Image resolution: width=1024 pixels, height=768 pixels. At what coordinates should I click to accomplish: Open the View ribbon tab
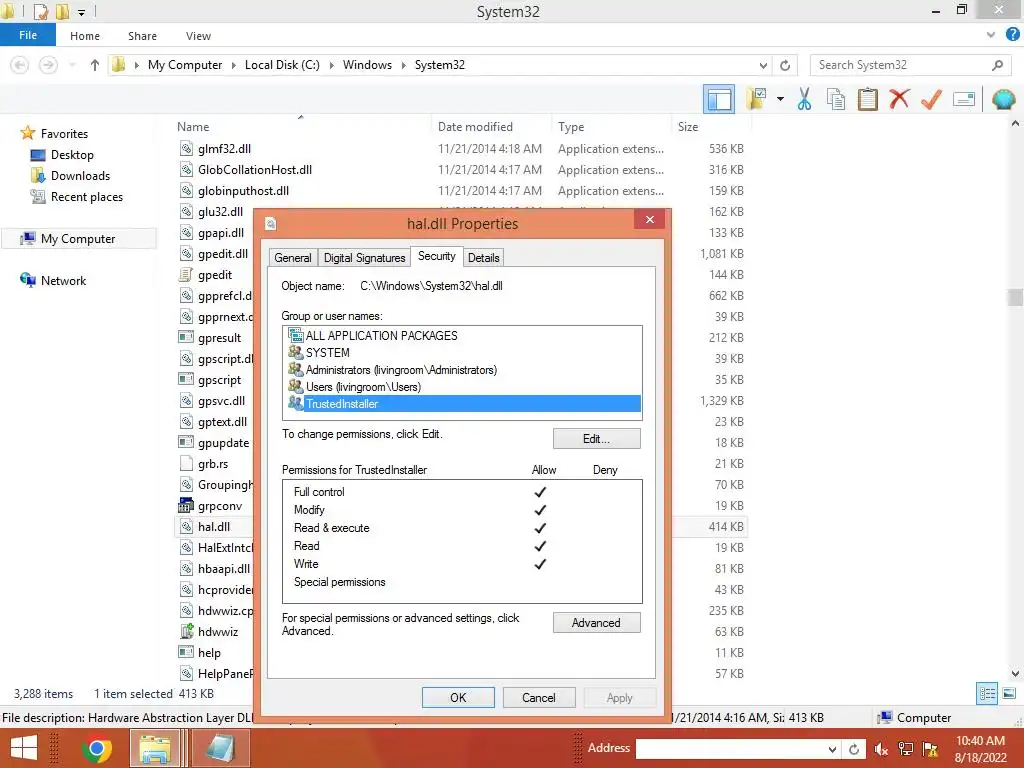click(198, 36)
